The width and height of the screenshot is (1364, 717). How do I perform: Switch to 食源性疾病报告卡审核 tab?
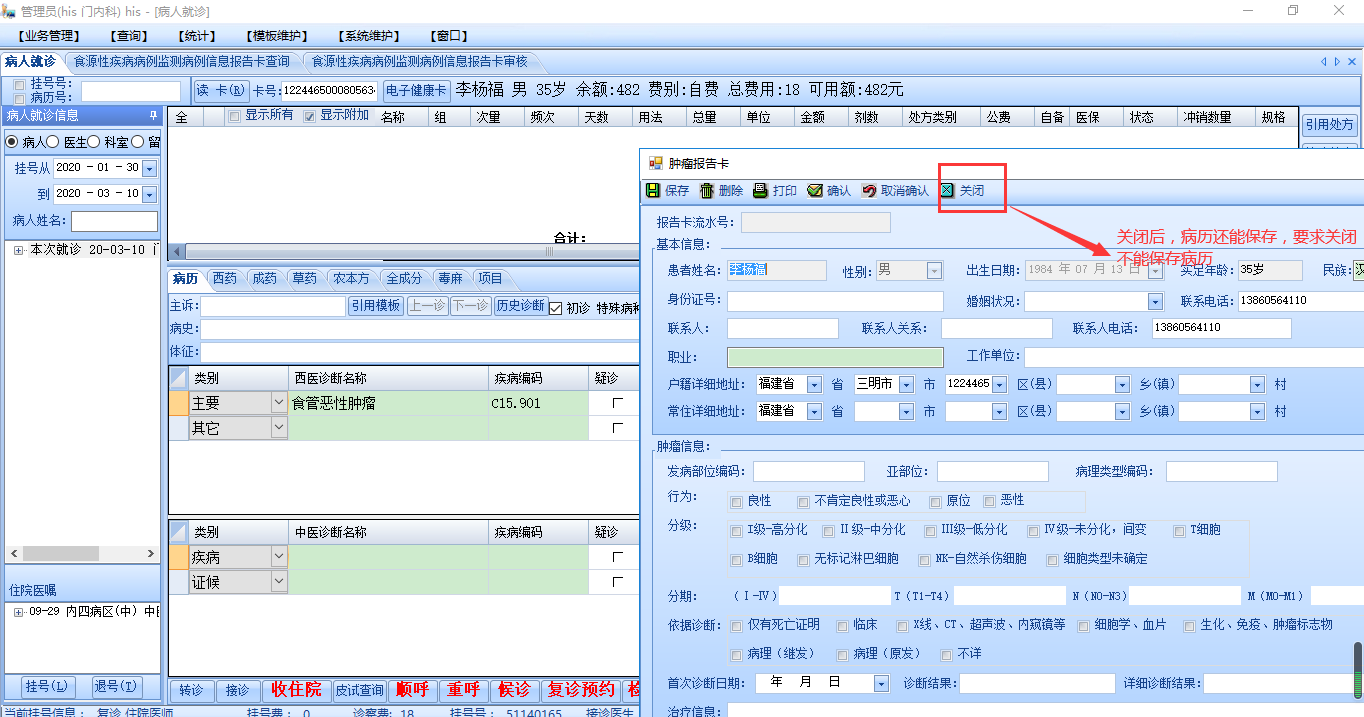point(420,62)
